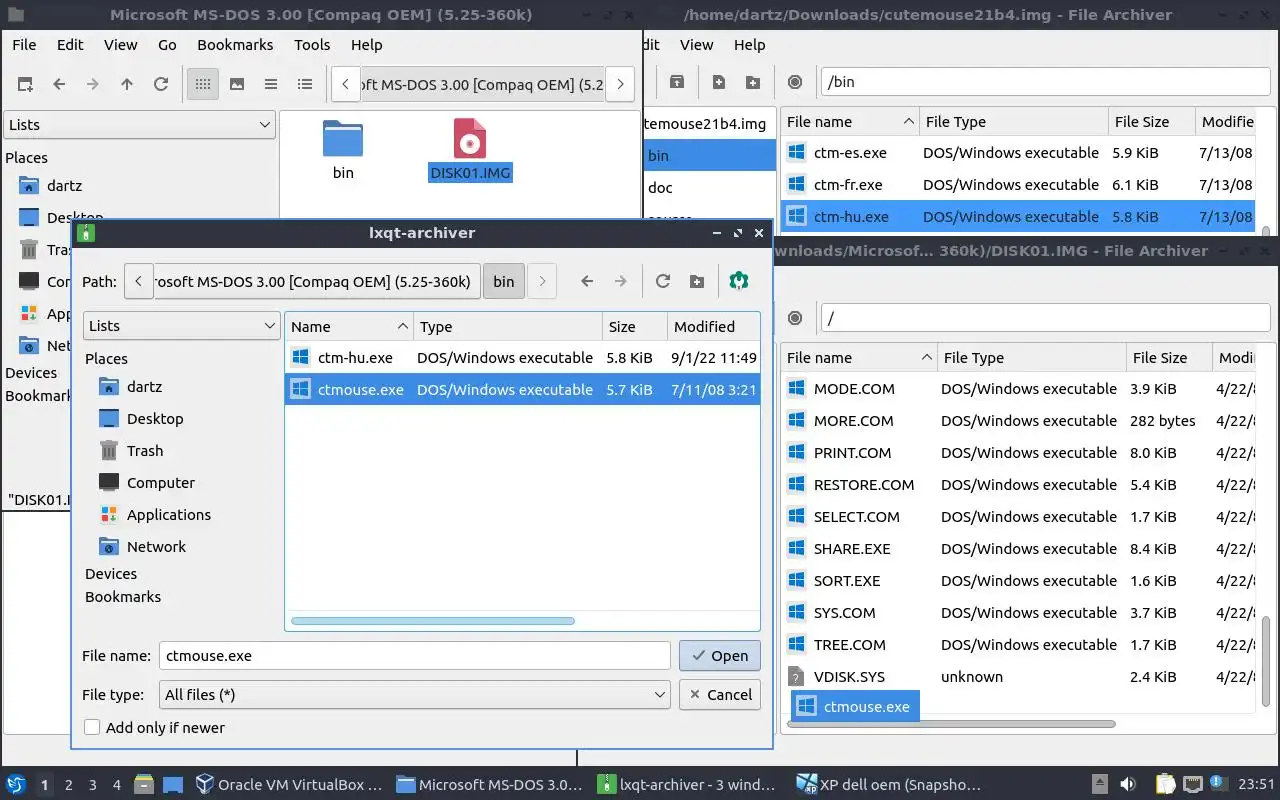The height and width of the screenshot is (800, 1280).
Task: Open the Edit menu in file manager
Action: (x=70, y=45)
